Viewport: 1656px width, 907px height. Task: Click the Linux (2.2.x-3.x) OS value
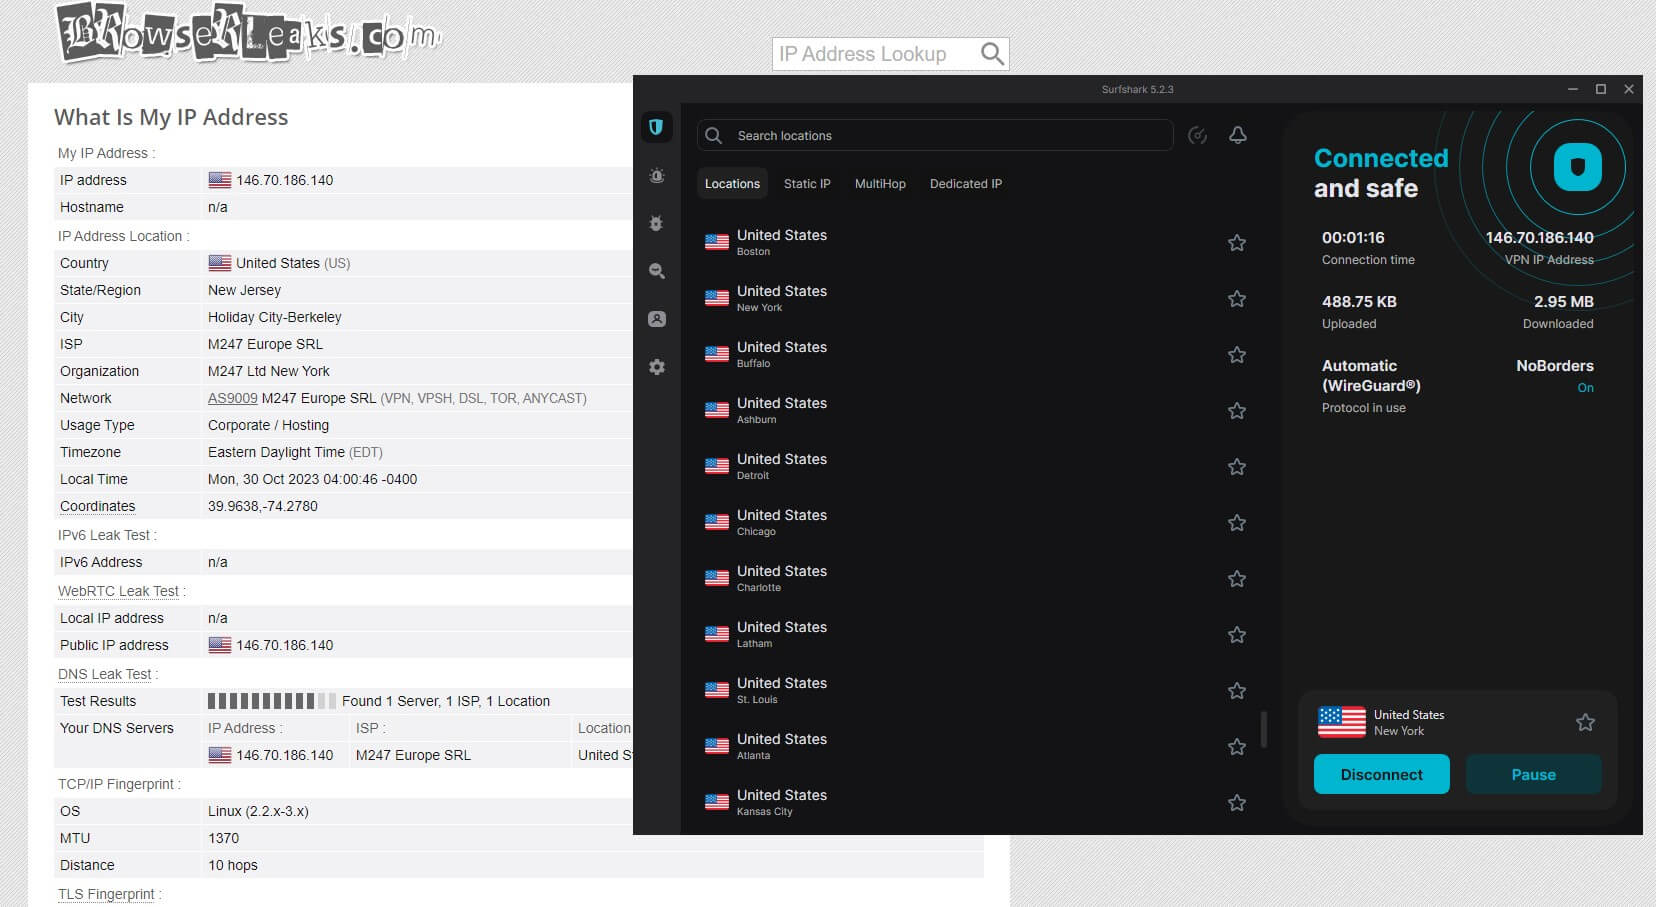(258, 811)
